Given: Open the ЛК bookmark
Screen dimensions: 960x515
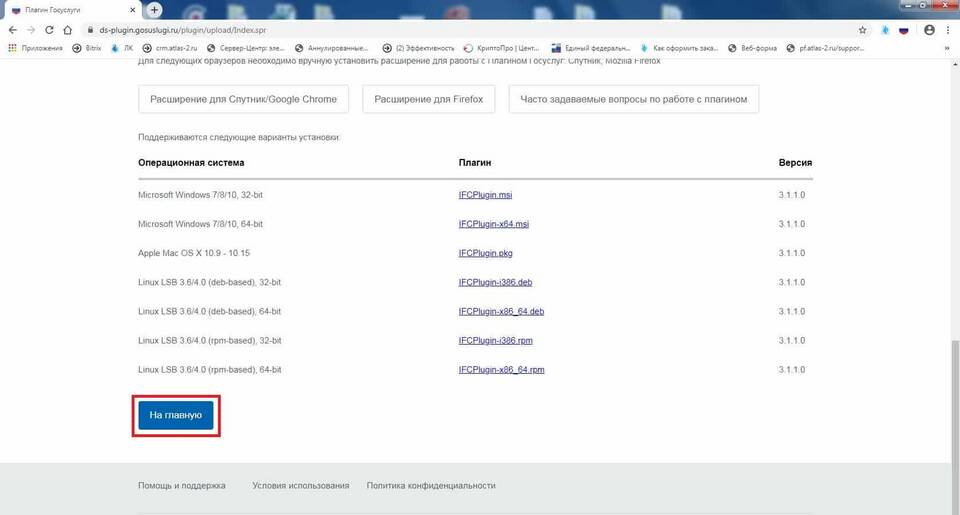Looking at the screenshot, I should (122, 48).
